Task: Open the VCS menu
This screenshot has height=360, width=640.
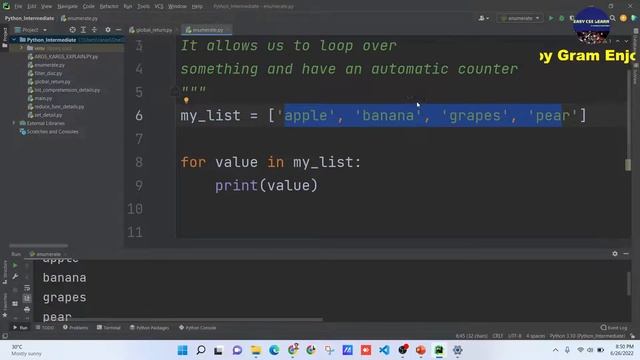Action: (159, 7)
